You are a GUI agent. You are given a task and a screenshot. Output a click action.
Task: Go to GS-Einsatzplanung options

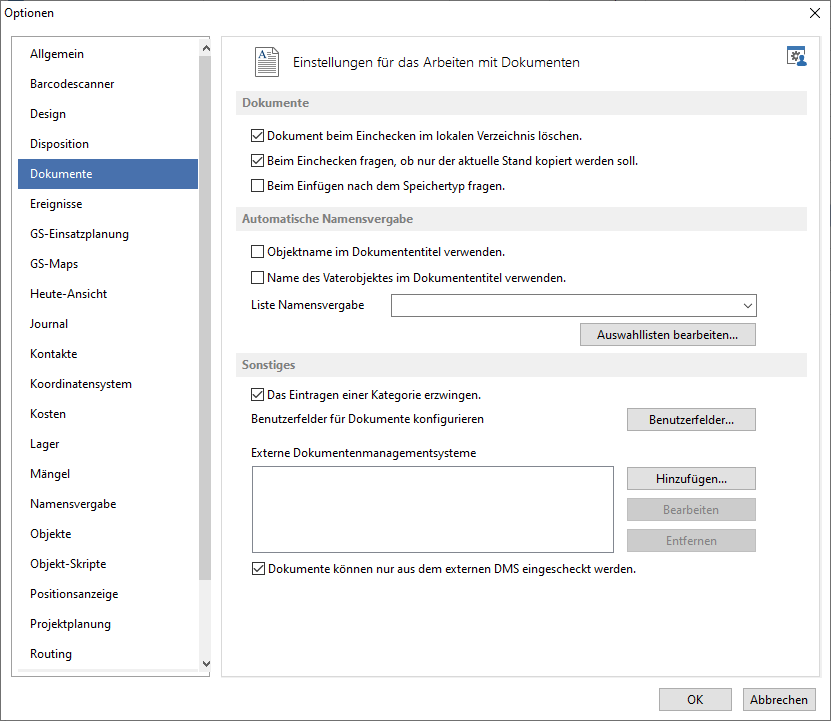click(x=108, y=234)
